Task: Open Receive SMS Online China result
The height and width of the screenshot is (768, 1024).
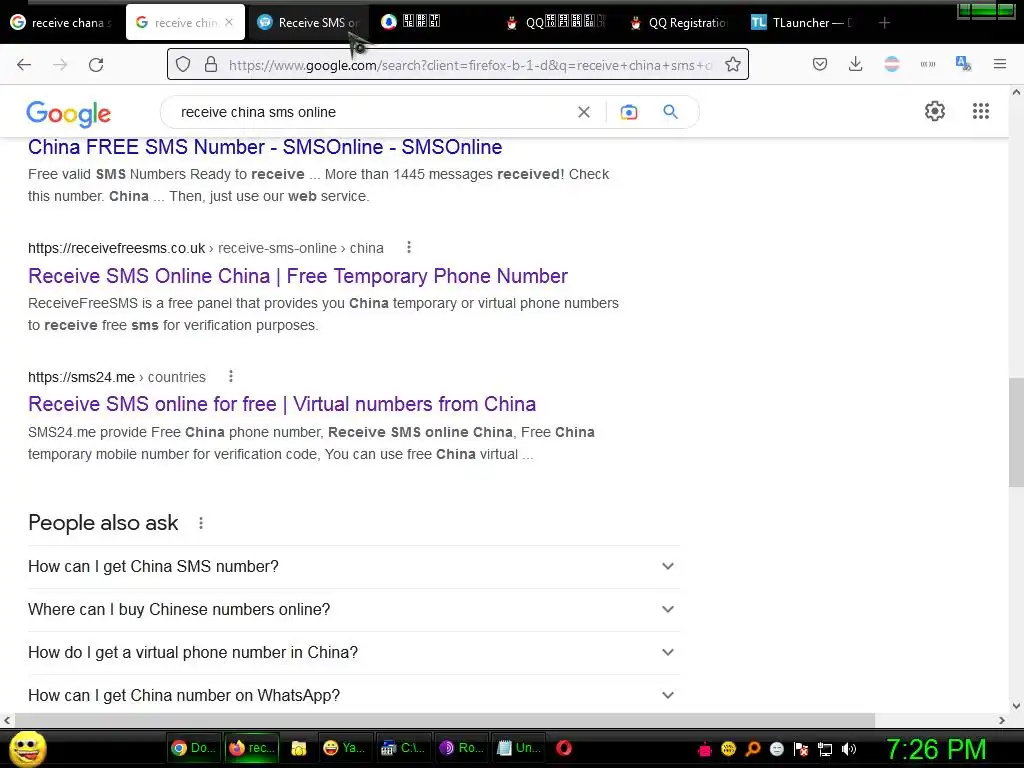Action: (x=298, y=276)
